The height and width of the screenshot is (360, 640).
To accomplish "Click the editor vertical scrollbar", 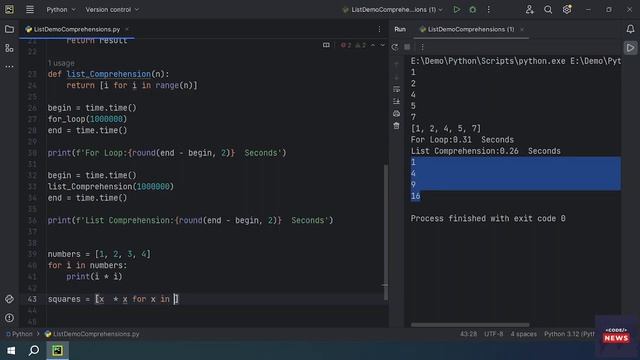I will 386,233.
